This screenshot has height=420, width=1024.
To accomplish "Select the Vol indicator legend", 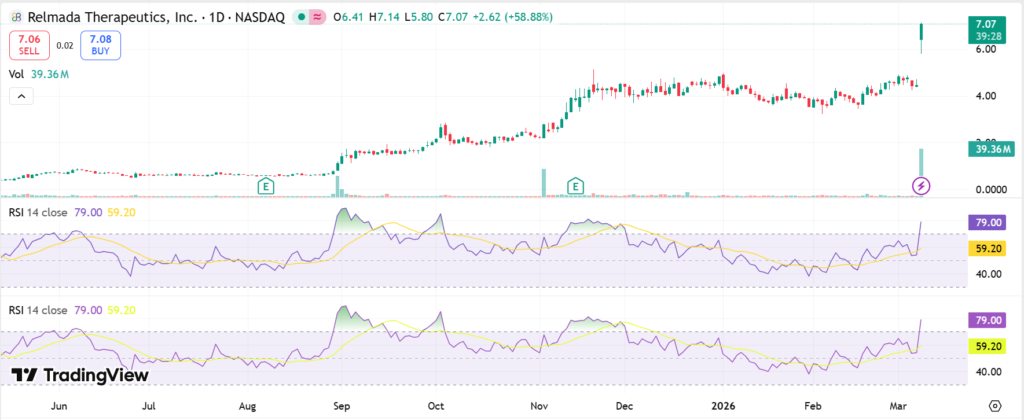I will coord(16,73).
